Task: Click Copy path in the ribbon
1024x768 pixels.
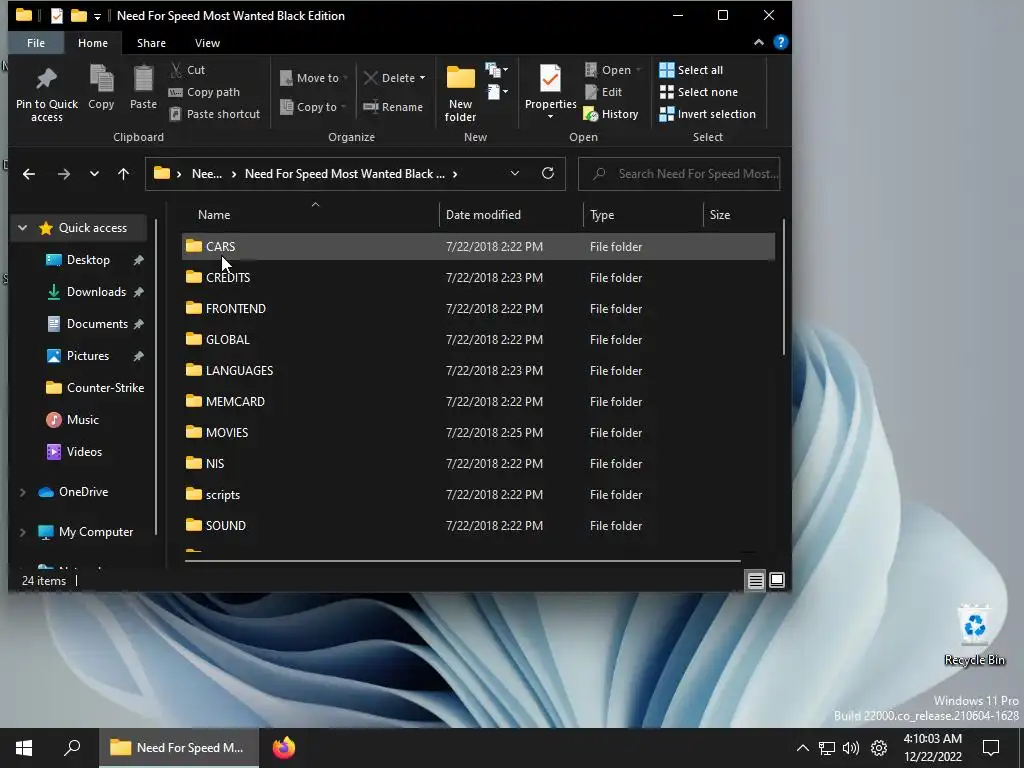Action: click(204, 92)
